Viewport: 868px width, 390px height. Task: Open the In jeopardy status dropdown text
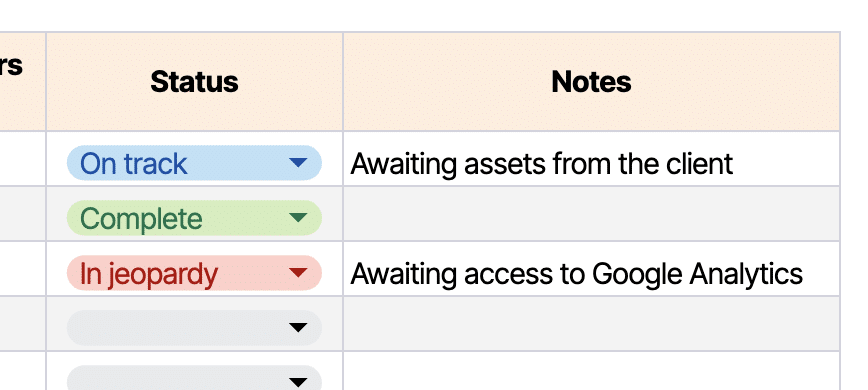(149, 274)
